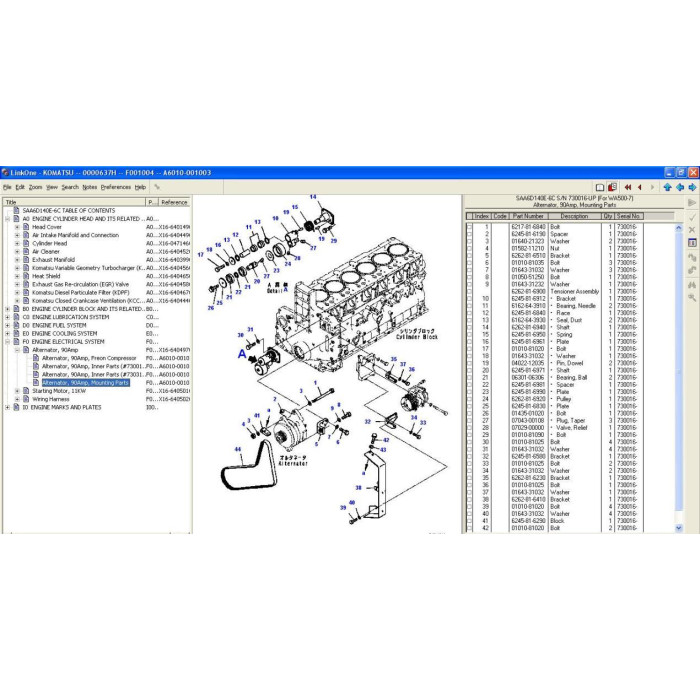Viewport: 700px width, 700px height.
Task: Select Exhaust Gas Re-circulation (EGR) Valve entry
Action: (80, 284)
